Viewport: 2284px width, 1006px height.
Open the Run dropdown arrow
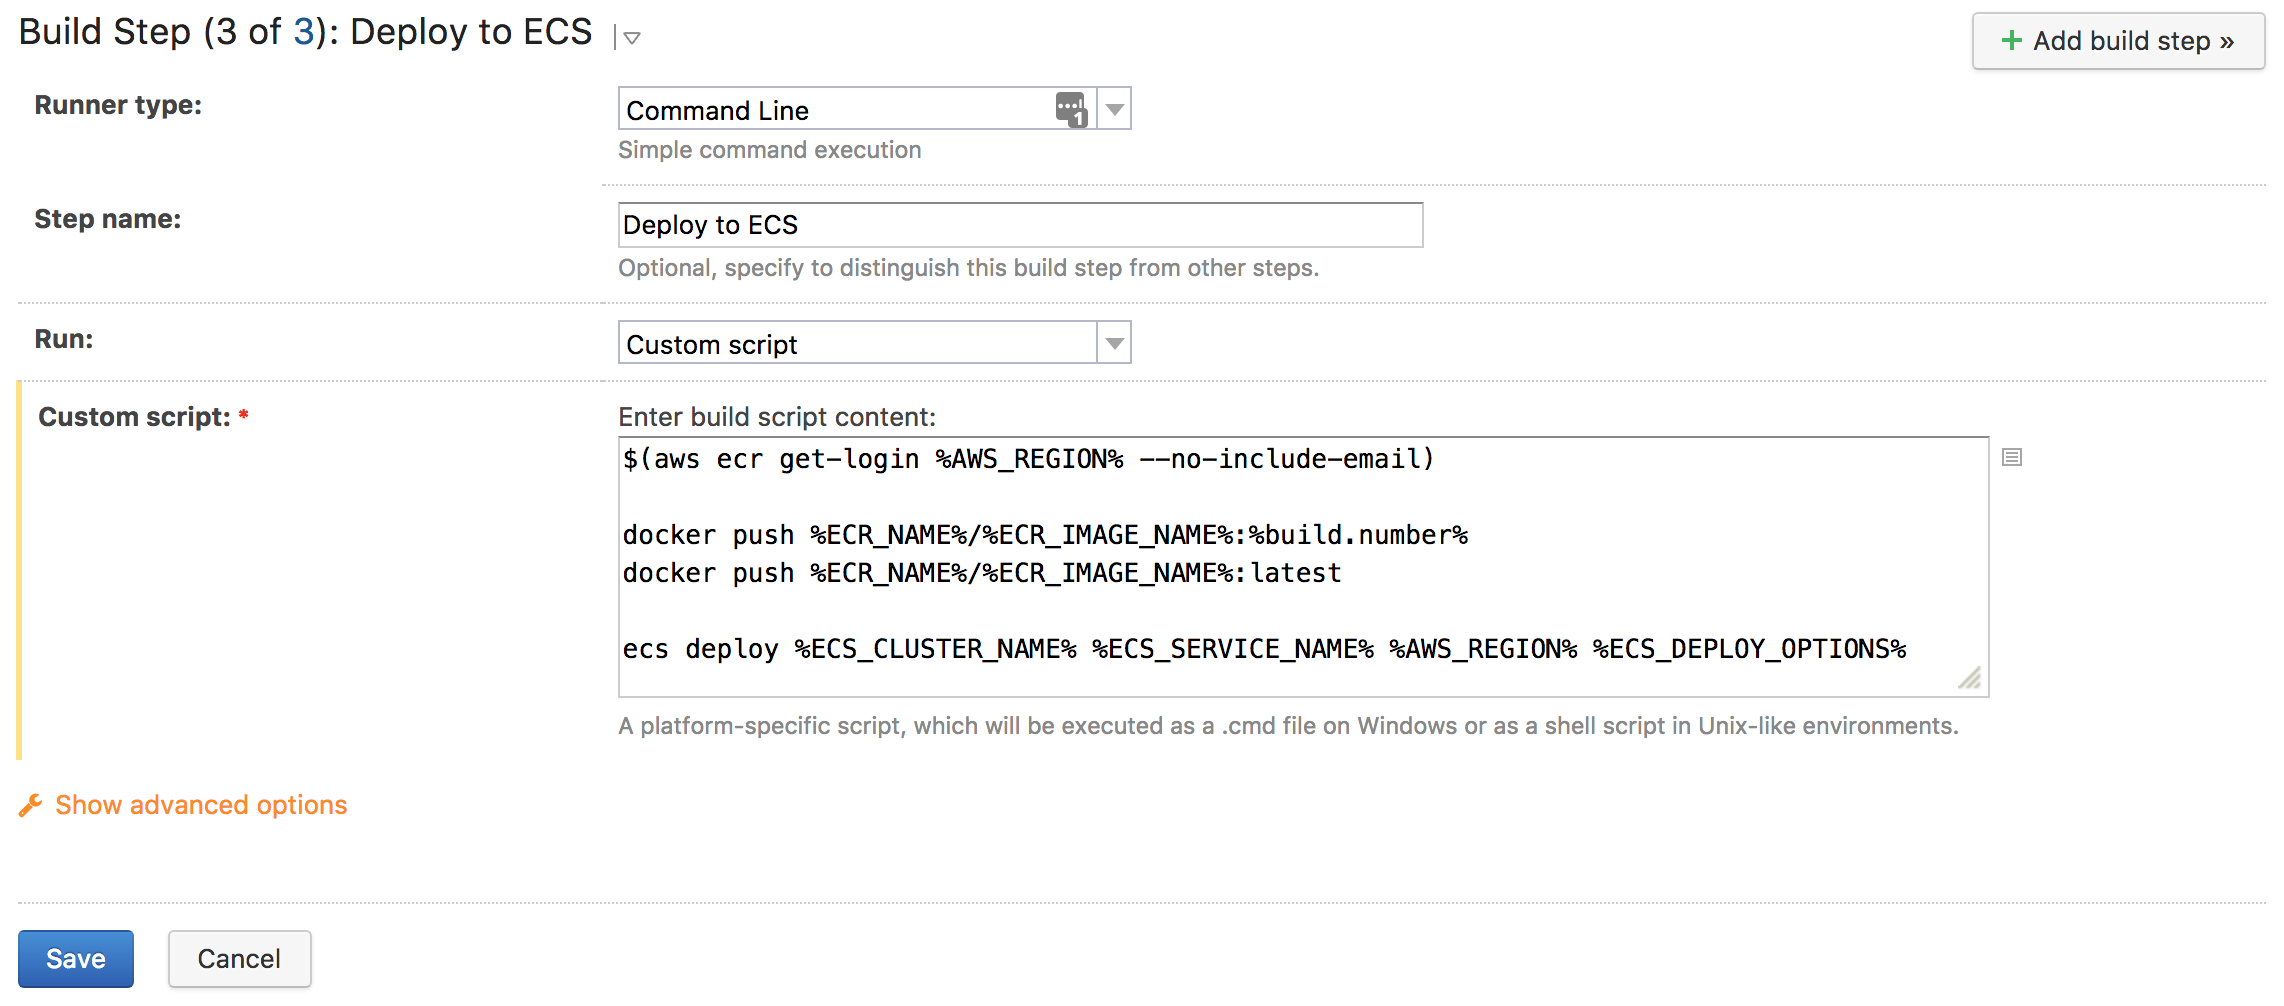[1114, 342]
